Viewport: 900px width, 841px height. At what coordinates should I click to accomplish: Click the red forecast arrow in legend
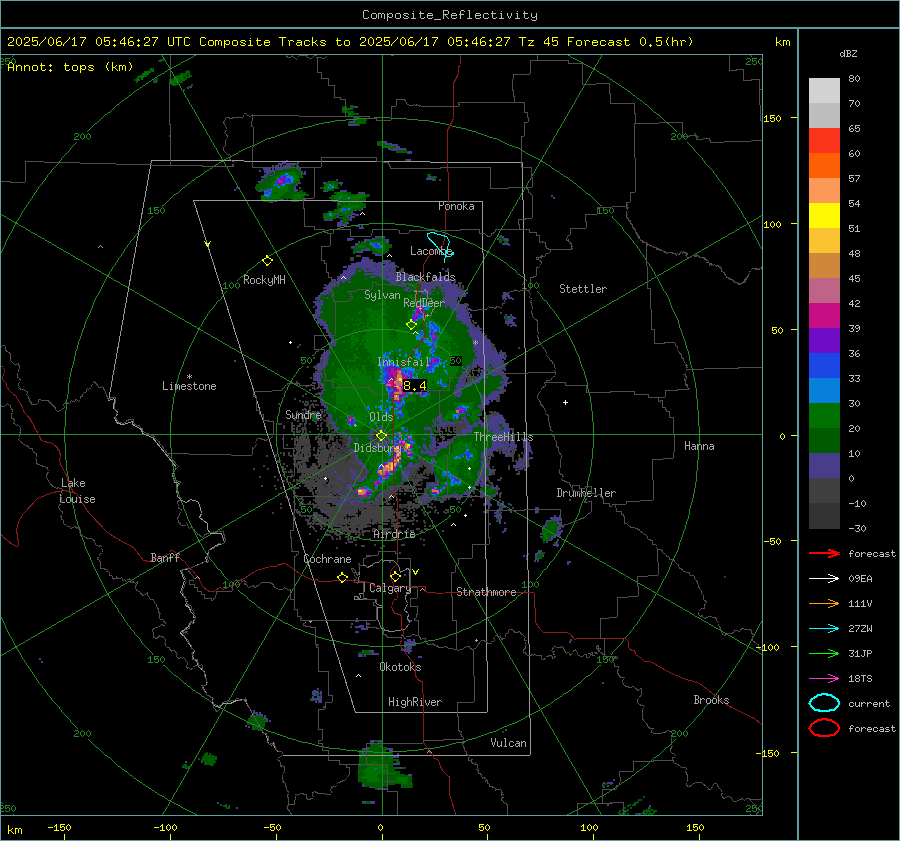point(824,553)
